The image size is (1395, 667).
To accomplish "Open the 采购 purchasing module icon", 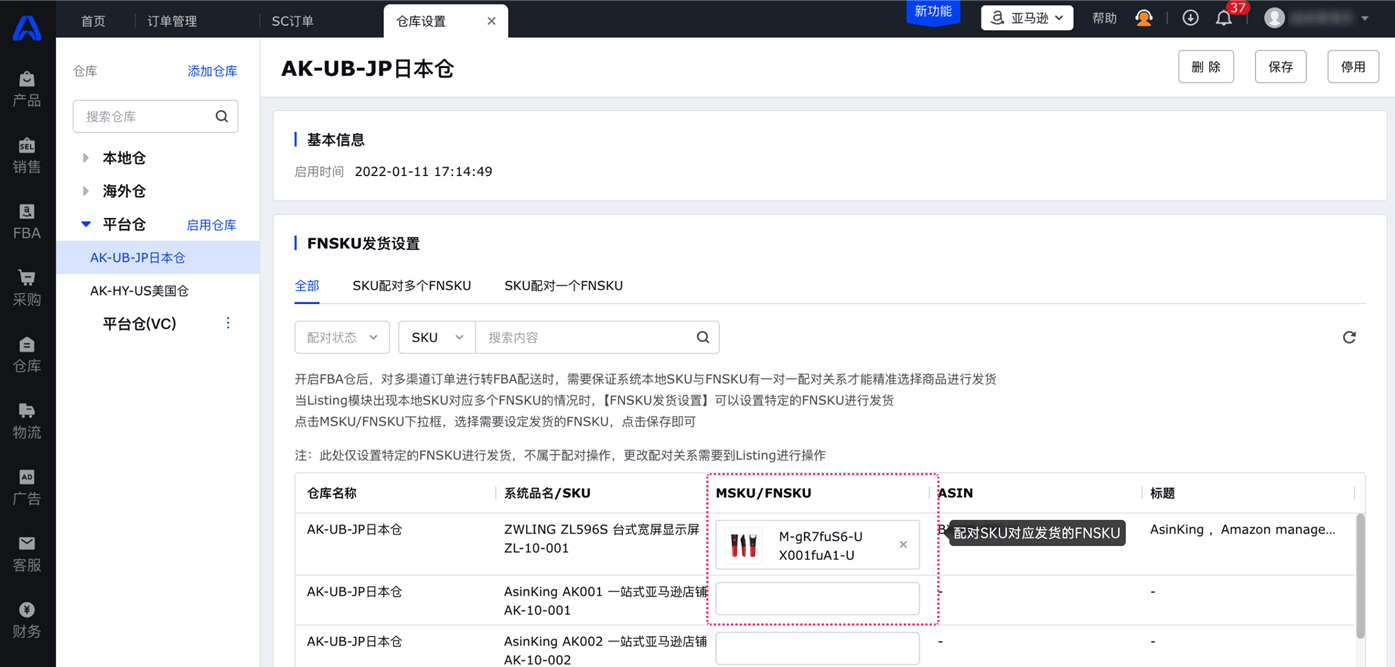I will (x=27, y=287).
